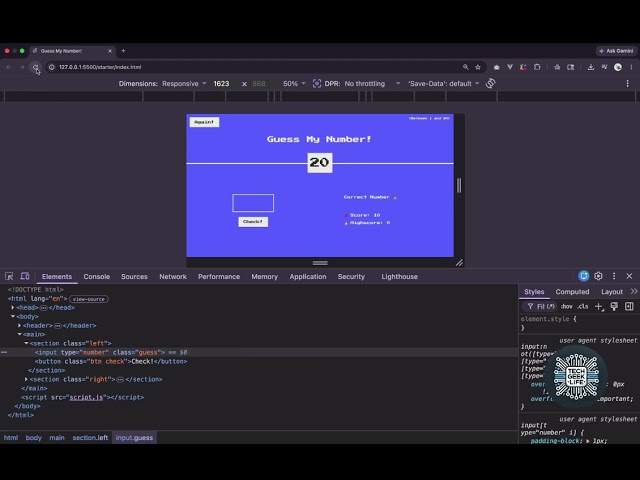The height and width of the screenshot is (480, 640).
Task: Click the device pixel ratio icon
Action: [x=317, y=84]
